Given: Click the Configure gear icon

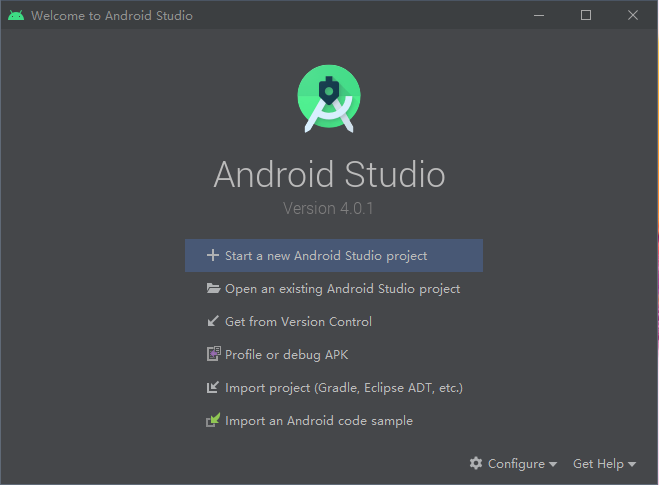Looking at the screenshot, I should point(476,463).
